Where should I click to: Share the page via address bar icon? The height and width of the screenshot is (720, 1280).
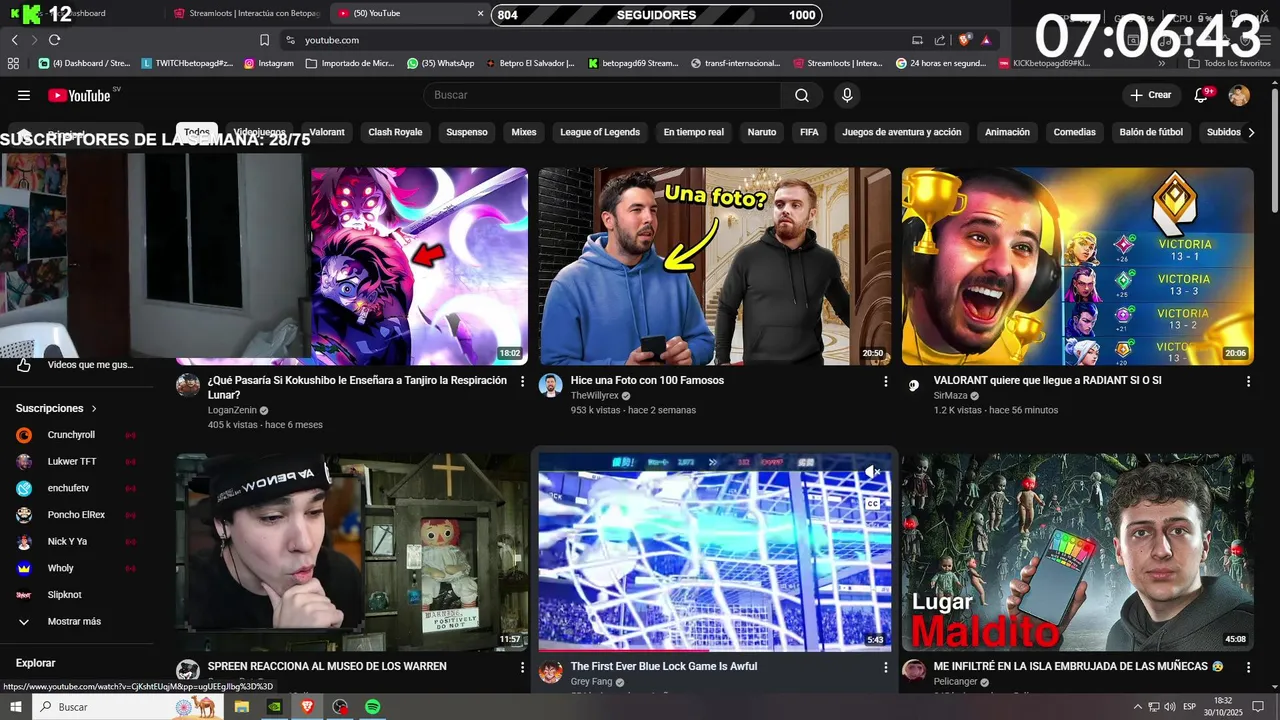click(x=940, y=40)
